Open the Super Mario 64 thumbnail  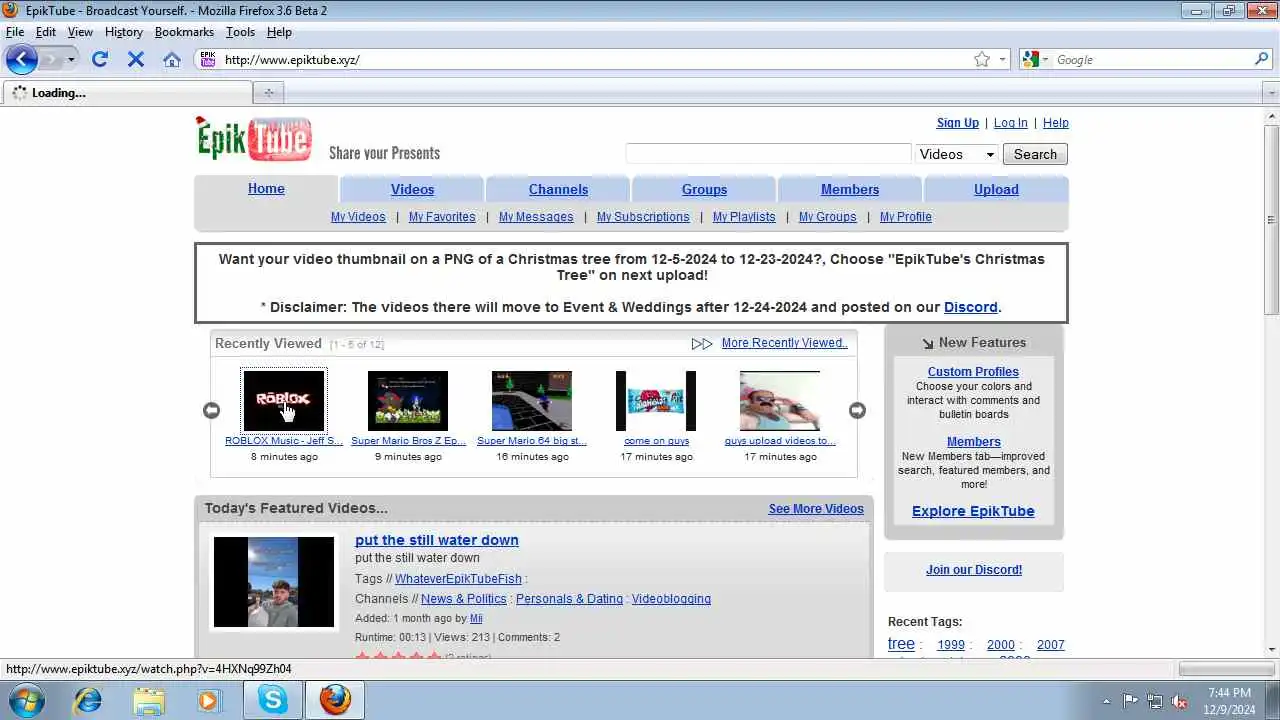point(532,401)
